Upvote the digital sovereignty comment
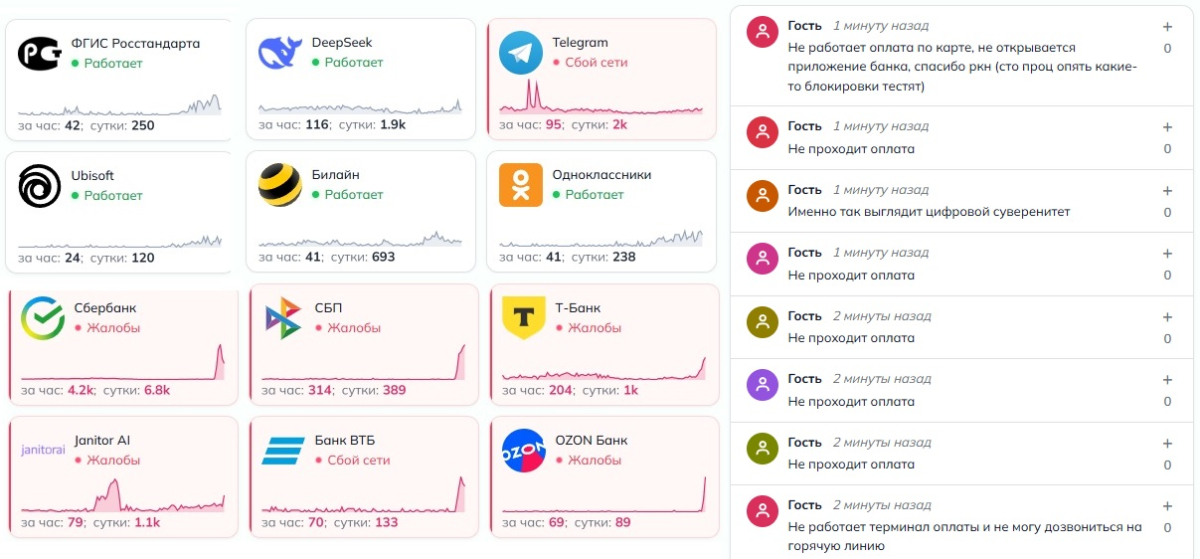This screenshot has height=559, width=1200. (x=1167, y=191)
